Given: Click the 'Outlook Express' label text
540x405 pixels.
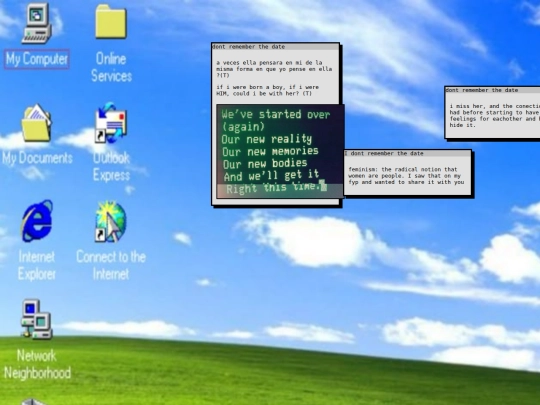Looking at the screenshot, I should click(111, 167).
